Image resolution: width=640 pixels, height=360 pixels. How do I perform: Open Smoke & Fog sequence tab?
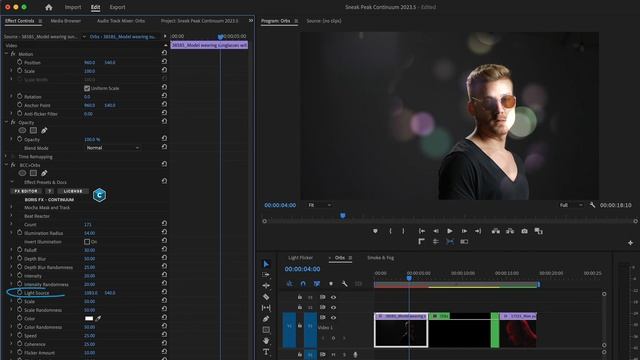tap(380, 258)
